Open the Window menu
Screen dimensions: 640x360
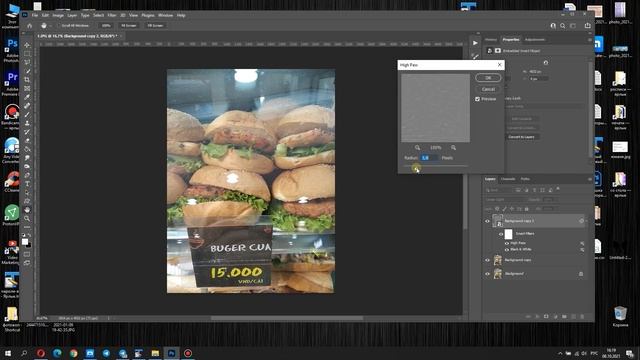(165, 16)
